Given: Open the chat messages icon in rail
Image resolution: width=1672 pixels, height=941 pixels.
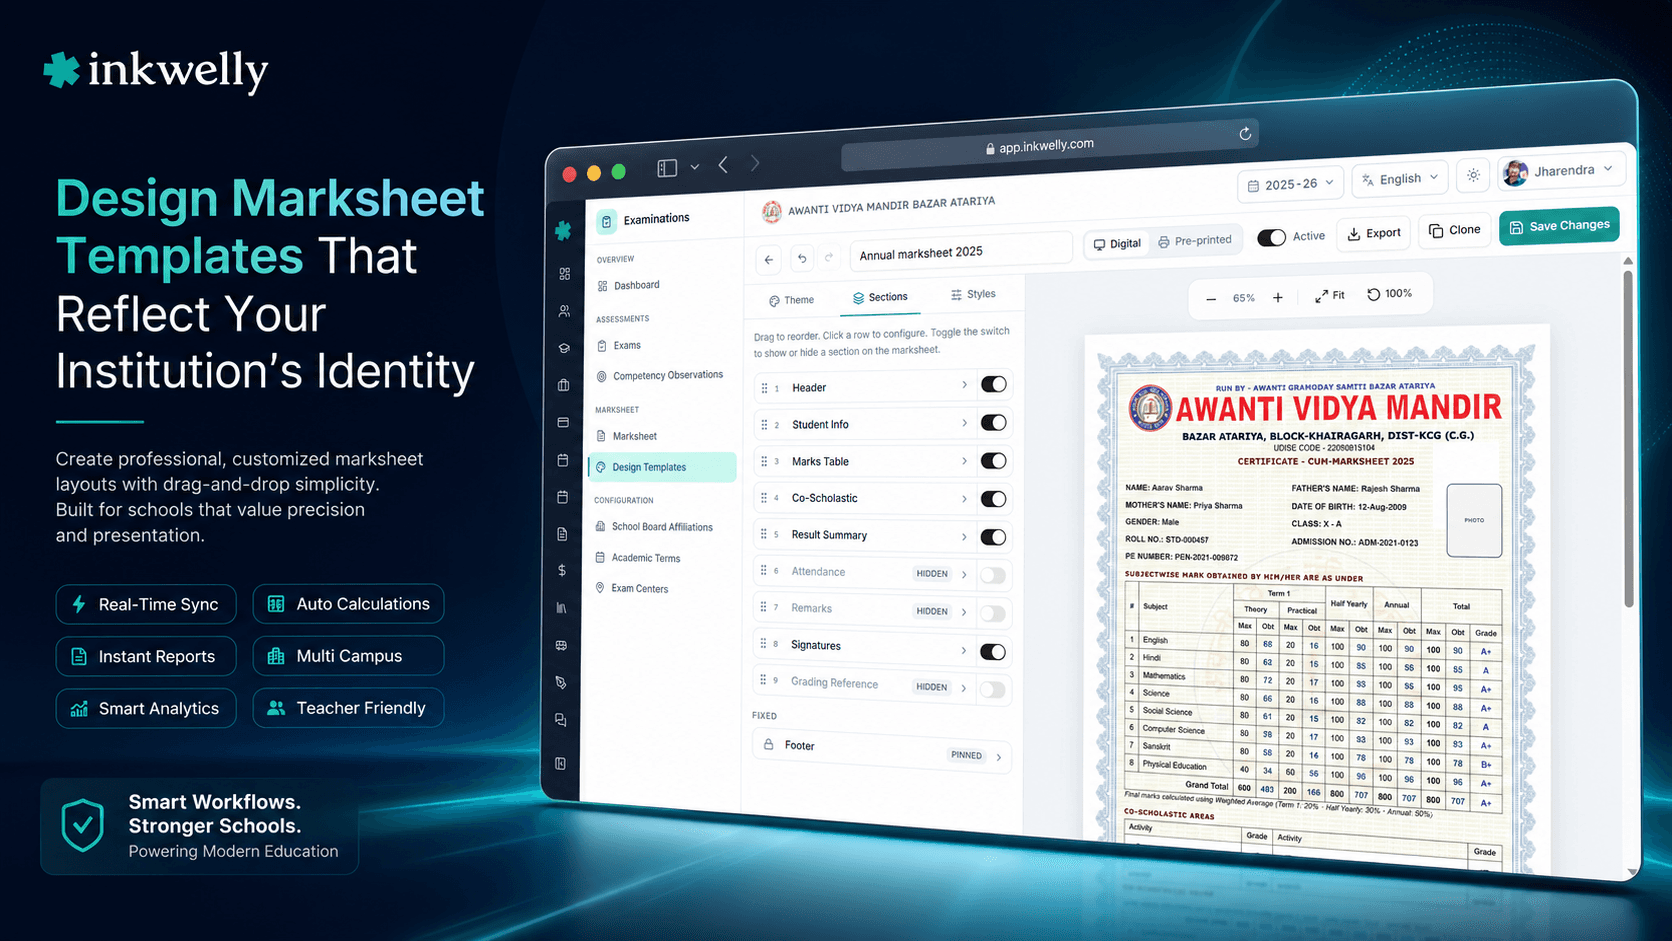Looking at the screenshot, I should (561, 720).
